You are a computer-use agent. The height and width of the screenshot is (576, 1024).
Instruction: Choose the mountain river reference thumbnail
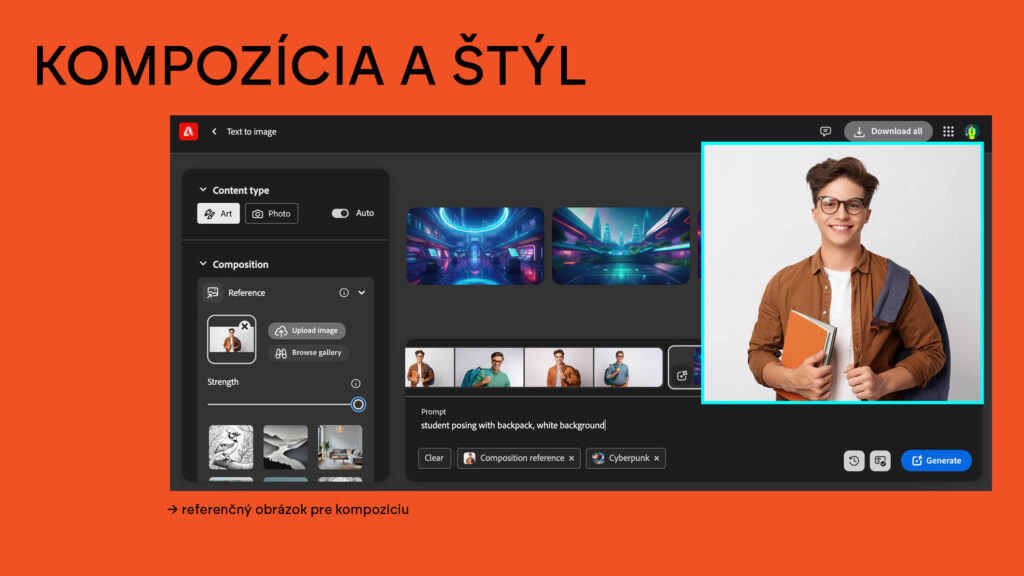point(285,447)
